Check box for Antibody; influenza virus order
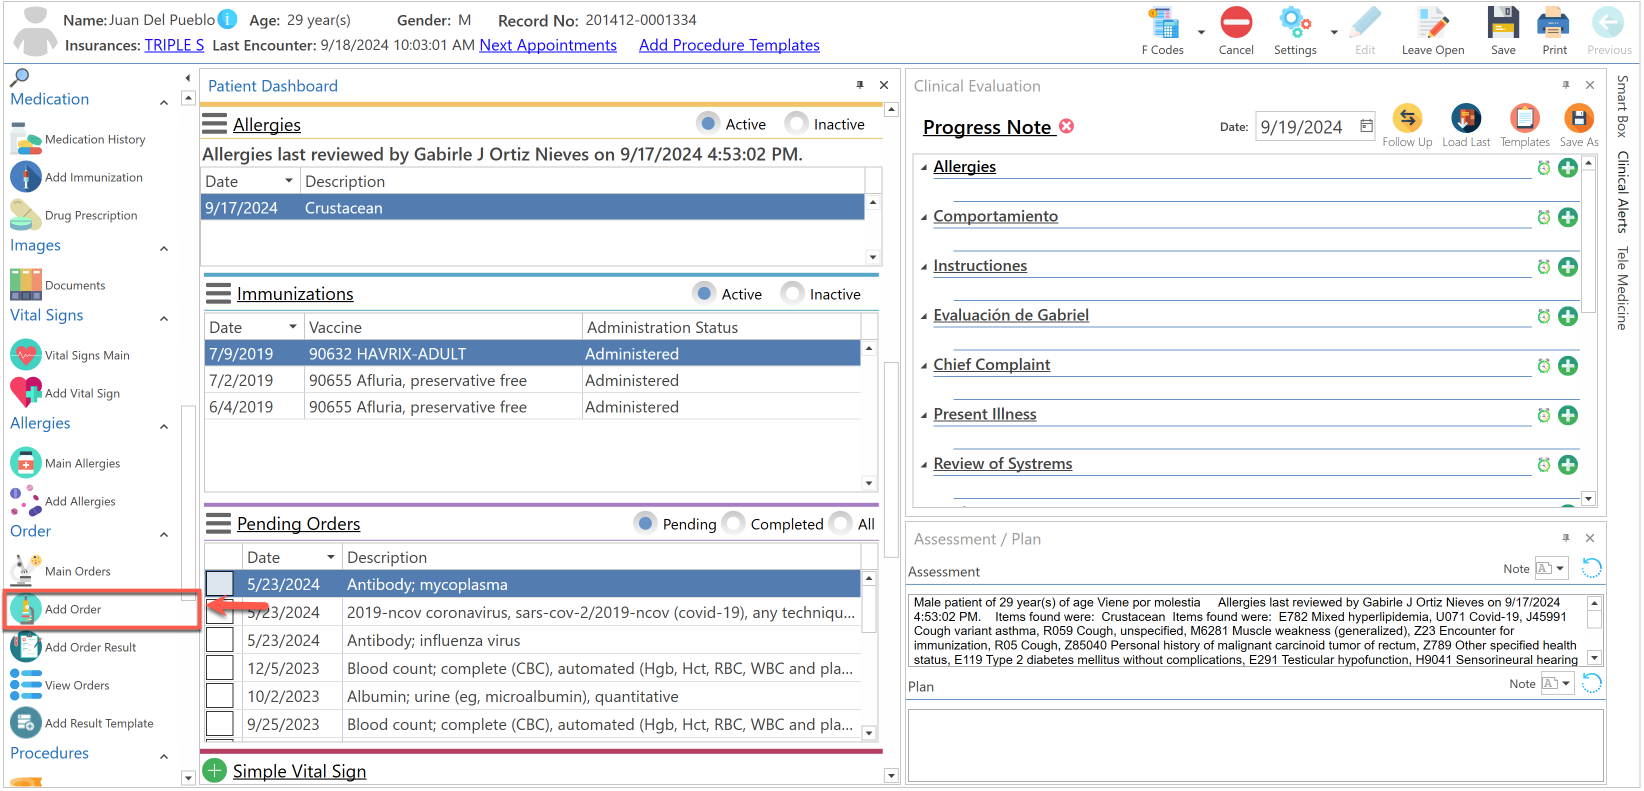Screen dimensions: 1644x791 point(219,640)
